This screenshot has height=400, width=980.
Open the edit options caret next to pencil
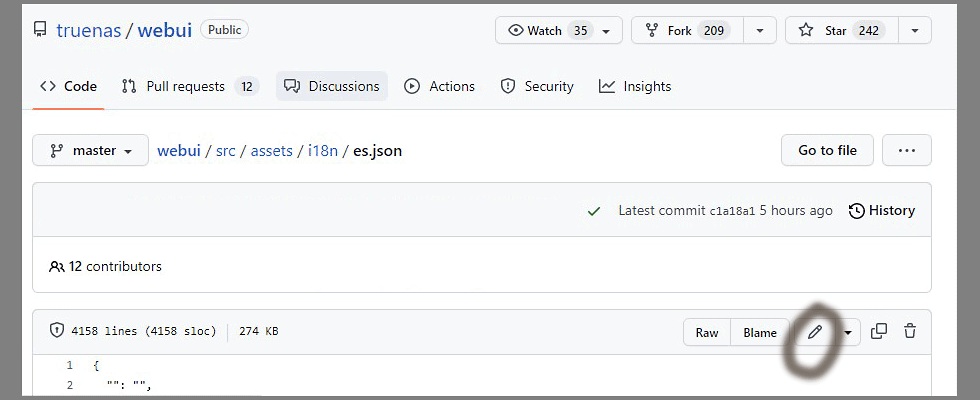tap(848, 332)
